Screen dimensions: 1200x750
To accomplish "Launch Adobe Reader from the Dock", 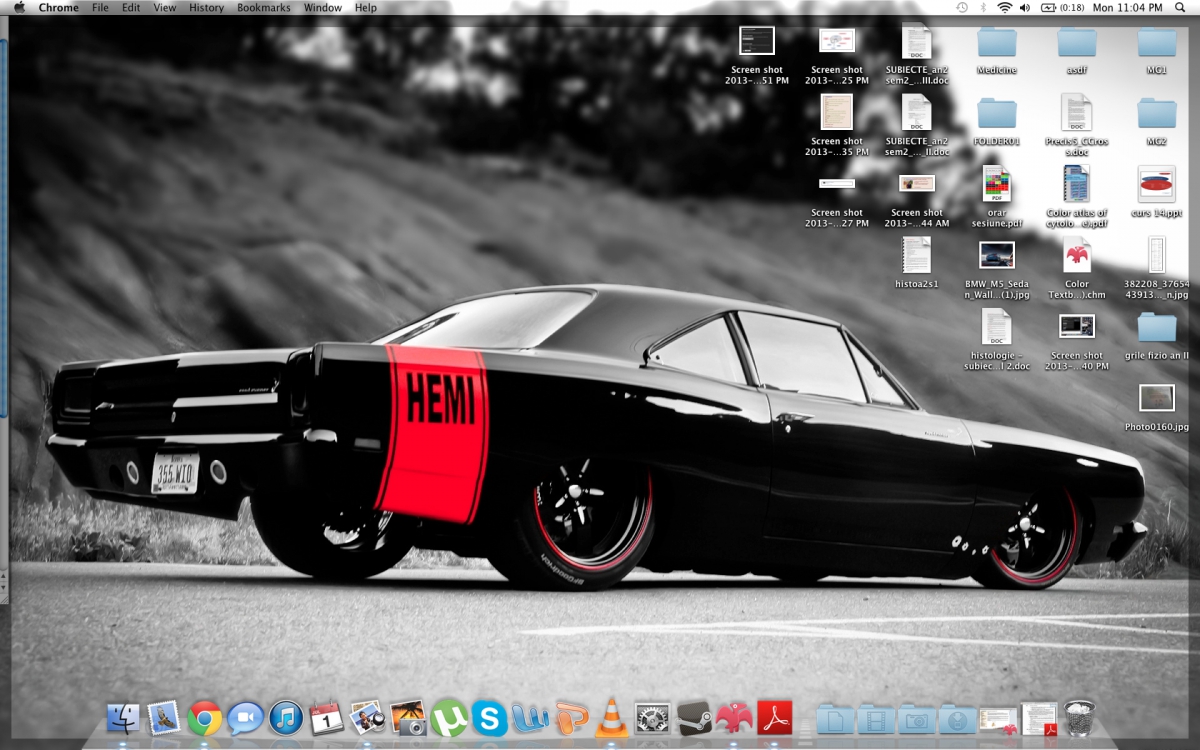I will coord(775,717).
